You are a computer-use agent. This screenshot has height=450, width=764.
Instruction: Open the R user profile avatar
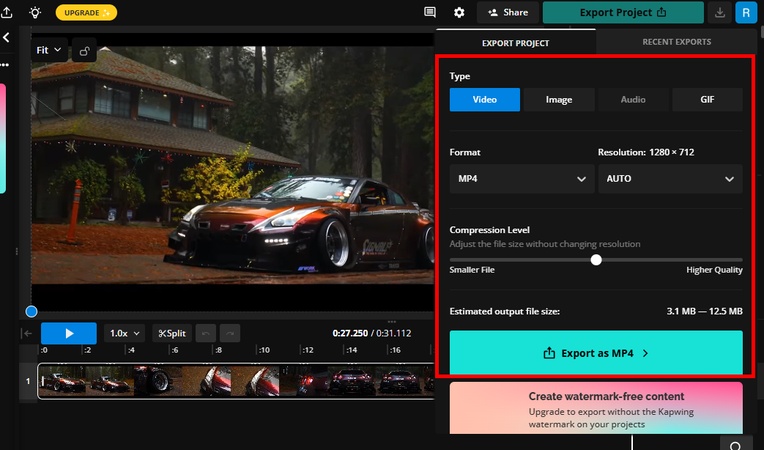pos(746,13)
